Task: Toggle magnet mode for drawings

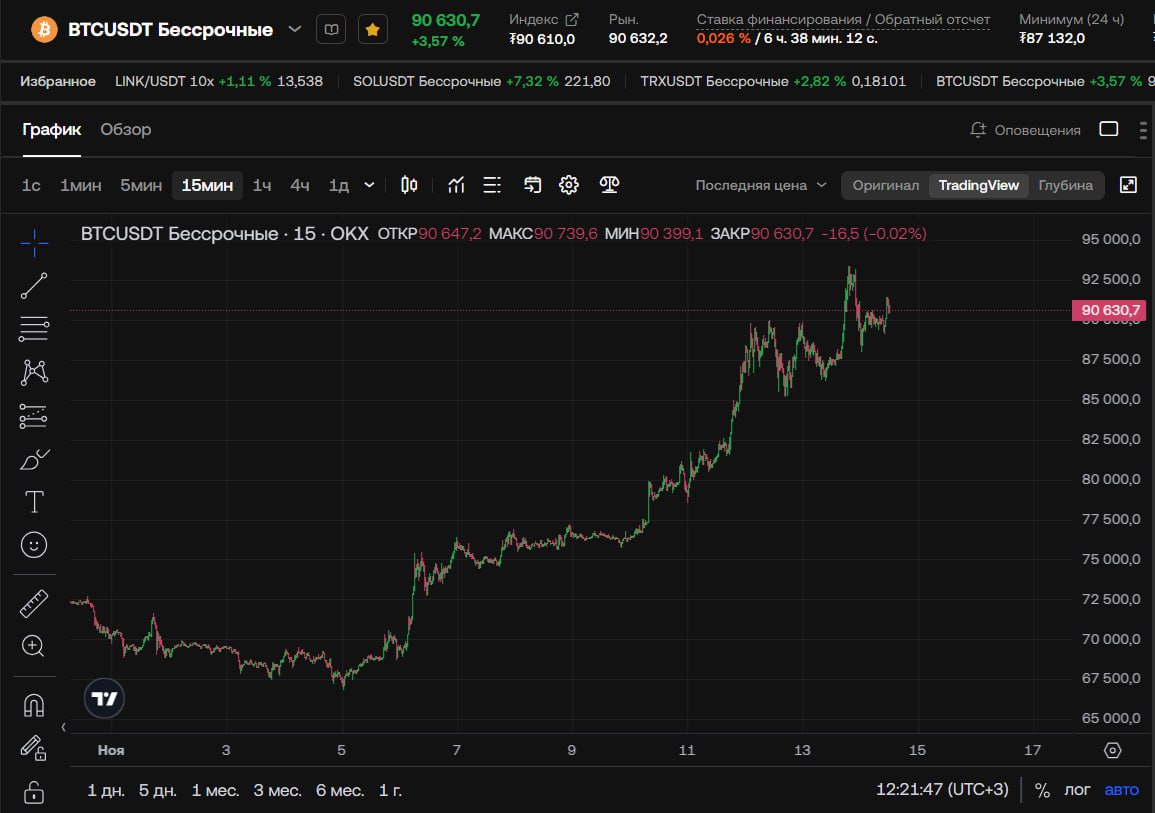Action: point(34,705)
